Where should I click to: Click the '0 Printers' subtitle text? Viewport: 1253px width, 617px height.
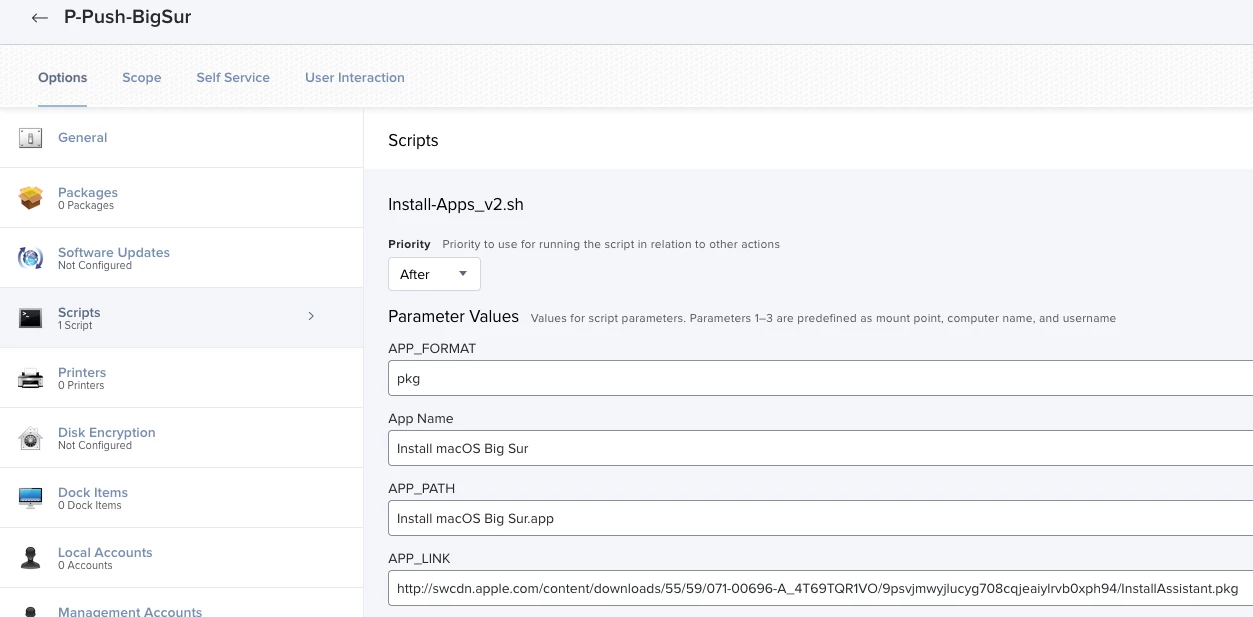point(81,385)
